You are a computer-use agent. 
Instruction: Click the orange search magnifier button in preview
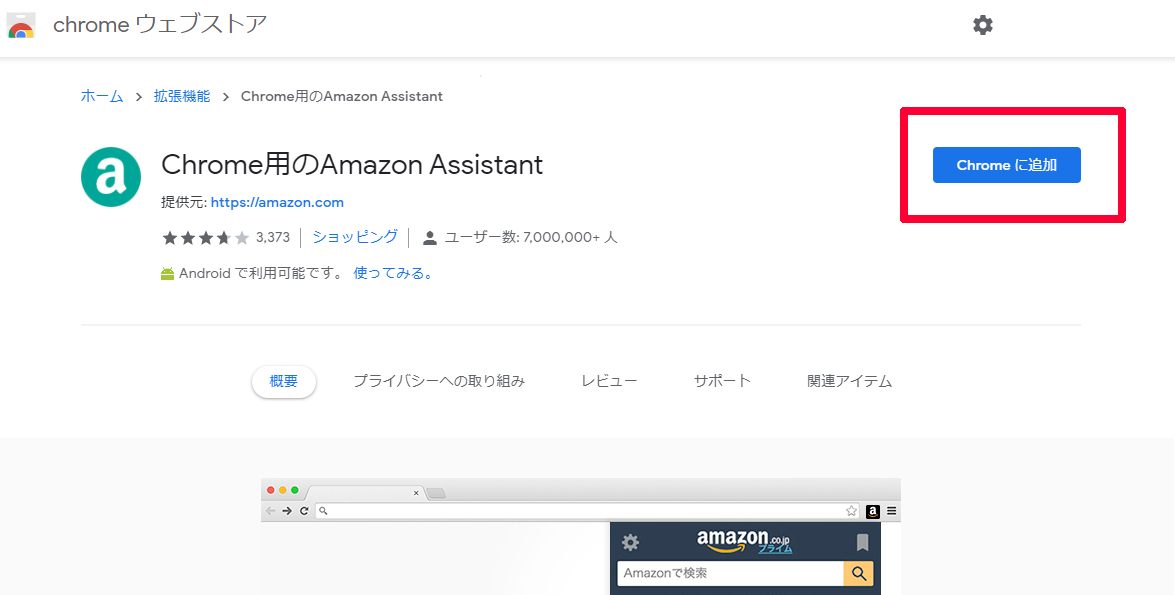(859, 574)
